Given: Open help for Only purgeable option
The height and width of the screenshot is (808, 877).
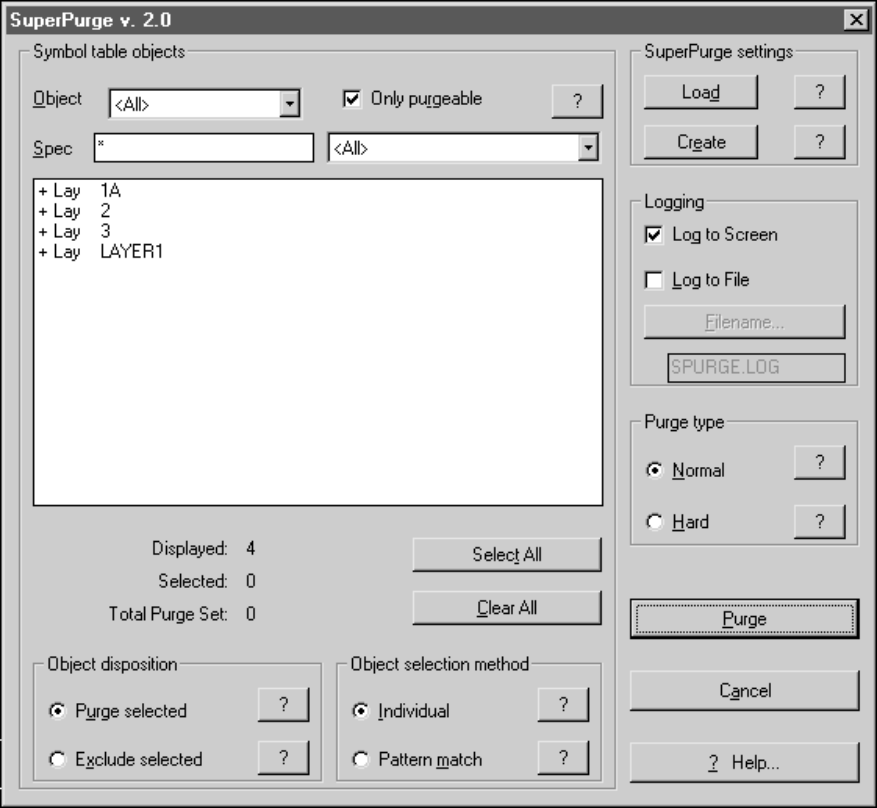Looking at the screenshot, I should click(x=577, y=101).
